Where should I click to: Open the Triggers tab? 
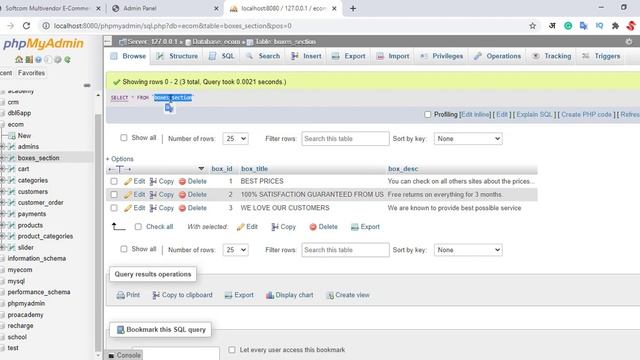601,56
